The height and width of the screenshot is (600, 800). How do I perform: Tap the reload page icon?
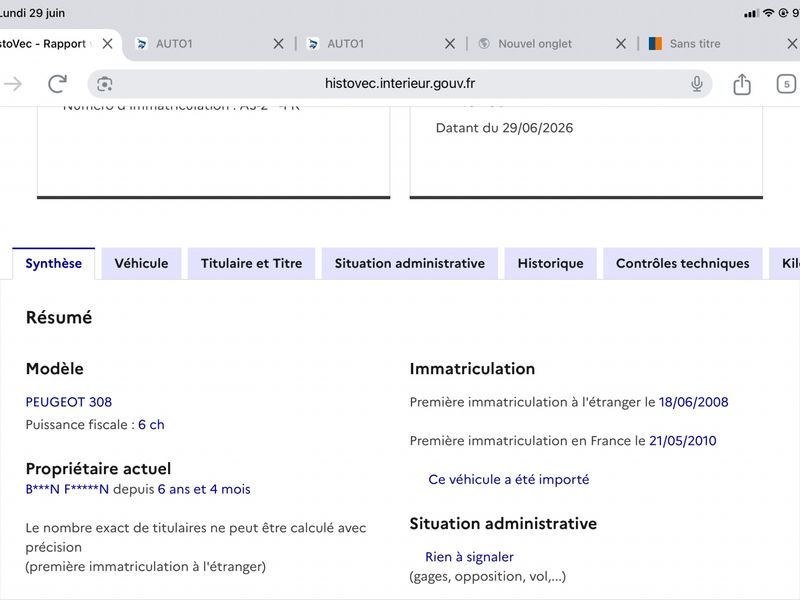(57, 84)
